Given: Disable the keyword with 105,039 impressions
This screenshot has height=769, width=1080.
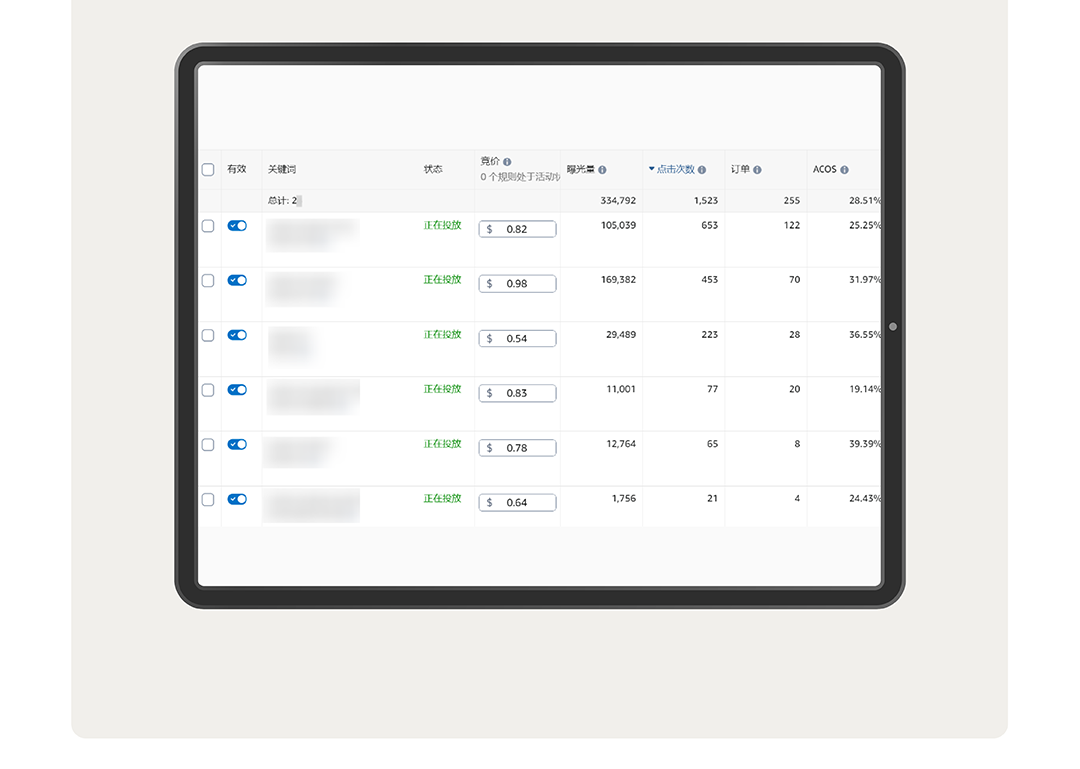Looking at the screenshot, I should [x=237, y=226].
